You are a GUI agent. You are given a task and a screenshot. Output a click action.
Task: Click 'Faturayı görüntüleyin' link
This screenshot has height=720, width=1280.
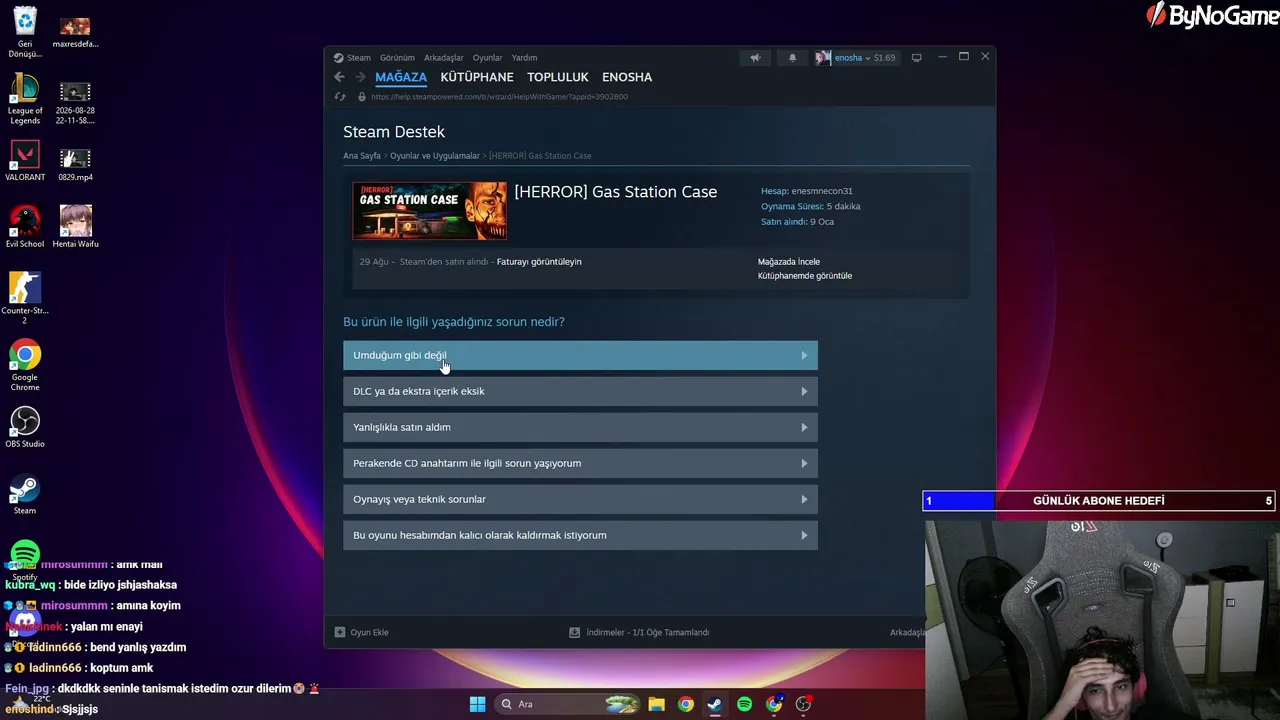tap(539, 262)
